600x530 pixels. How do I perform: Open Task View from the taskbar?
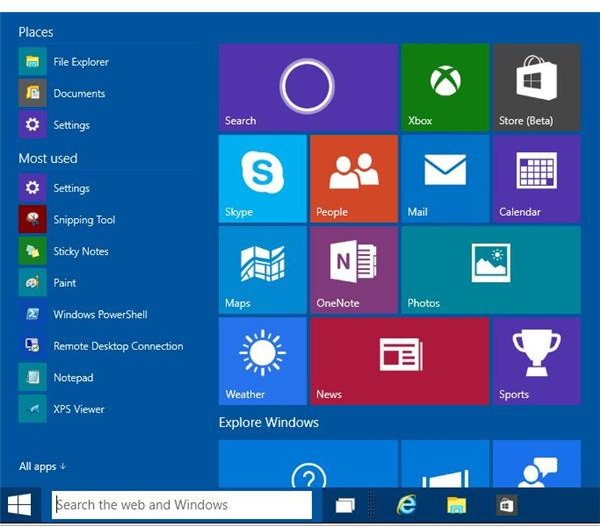(345, 505)
